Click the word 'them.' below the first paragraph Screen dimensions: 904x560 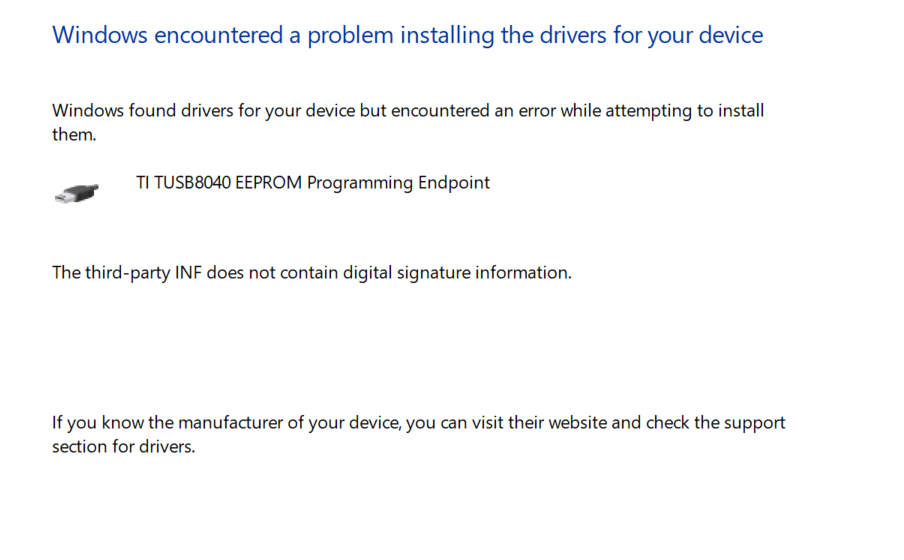coord(74,134)
